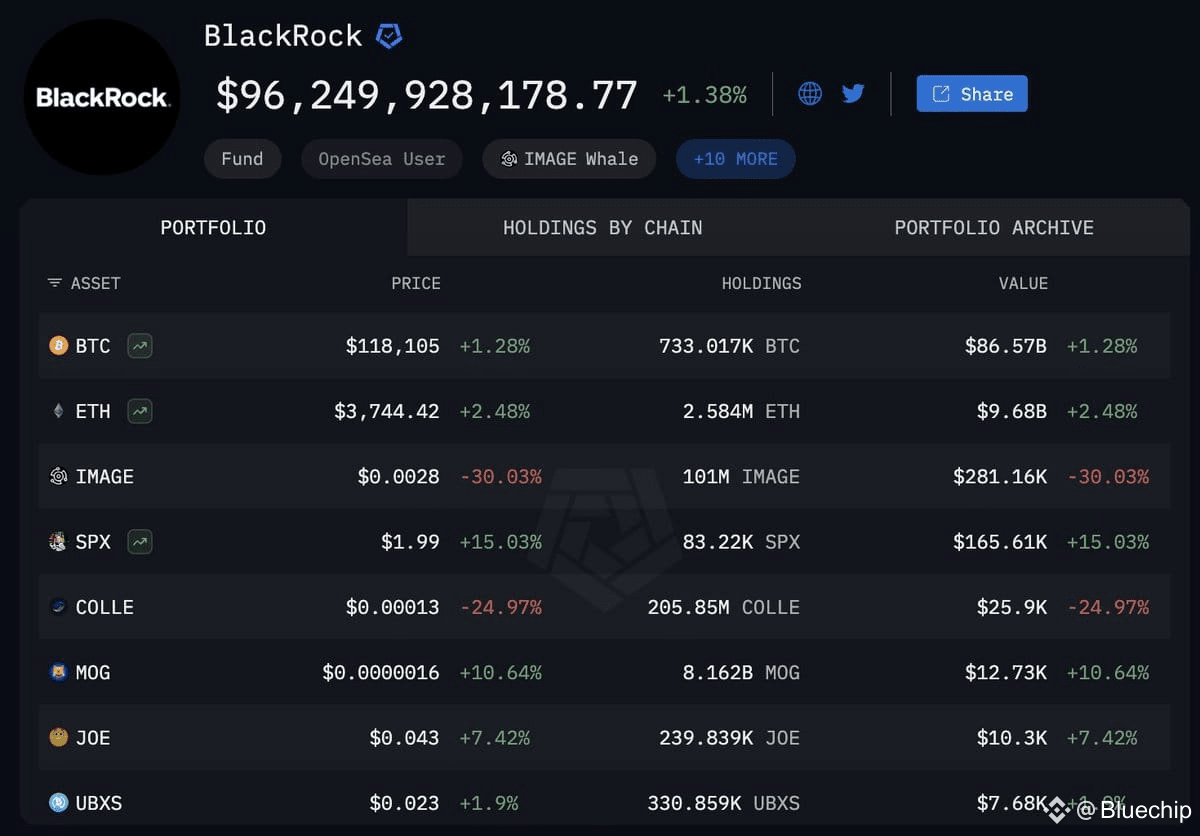The image size is (1200, 836).
Task: Select the SPX asset name
Action: (93, 542)
